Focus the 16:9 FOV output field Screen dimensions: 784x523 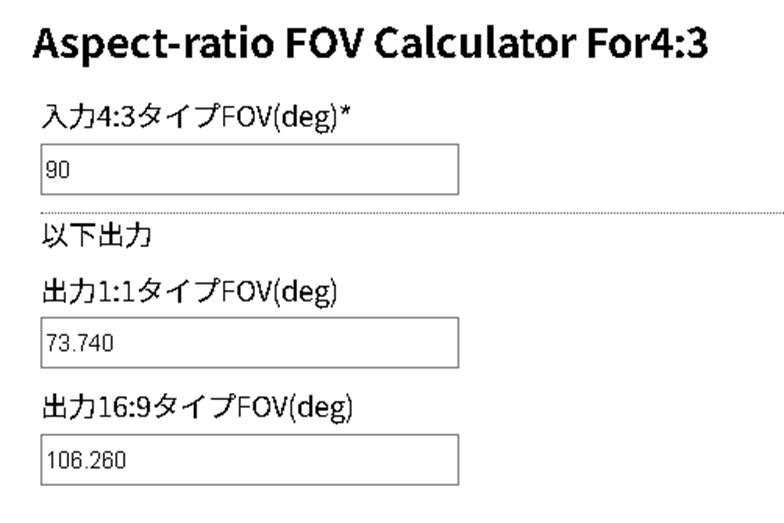pos(250,459)
